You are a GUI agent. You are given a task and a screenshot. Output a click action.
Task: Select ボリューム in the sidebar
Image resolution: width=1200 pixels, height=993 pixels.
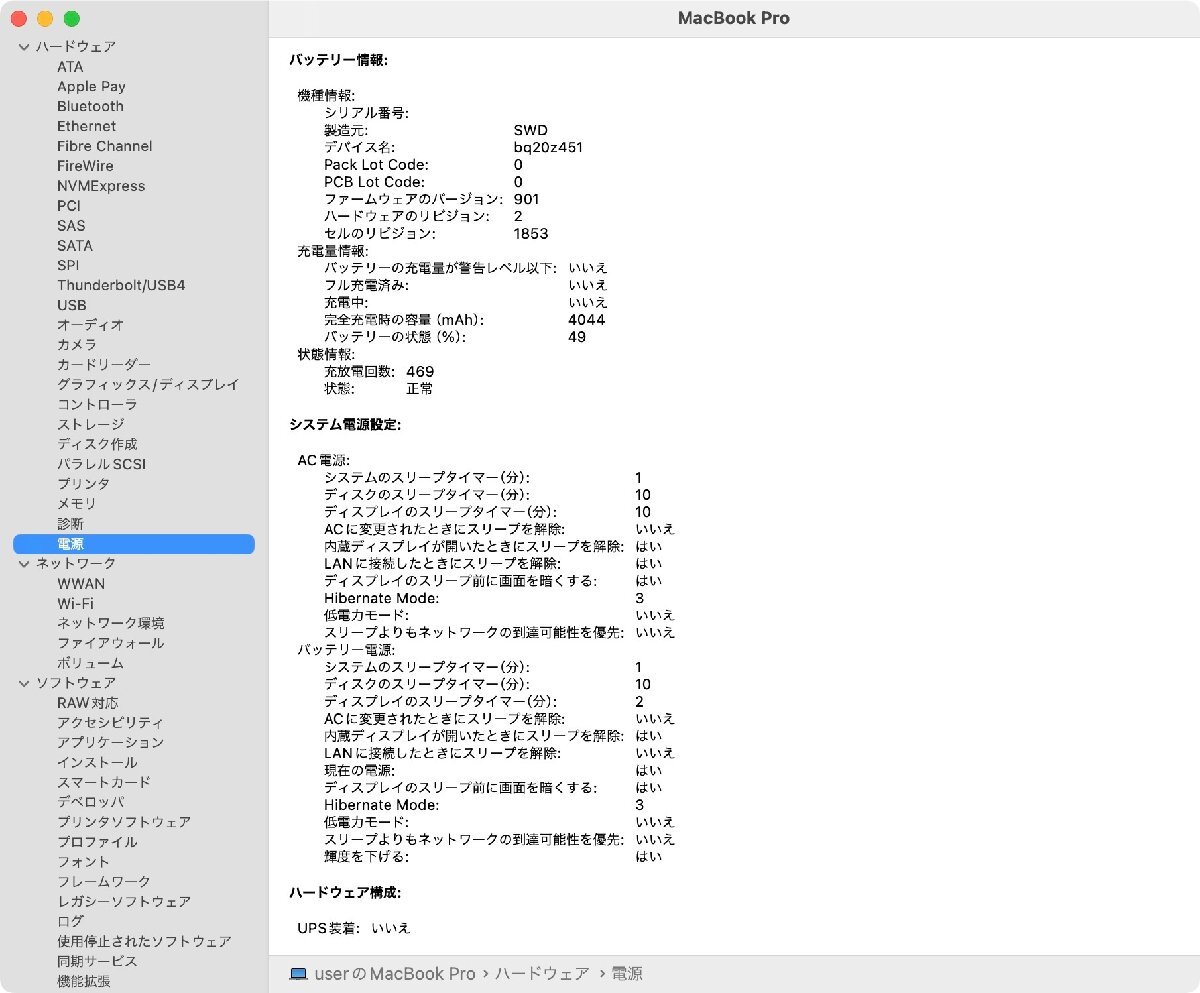[x=90, y=663]
